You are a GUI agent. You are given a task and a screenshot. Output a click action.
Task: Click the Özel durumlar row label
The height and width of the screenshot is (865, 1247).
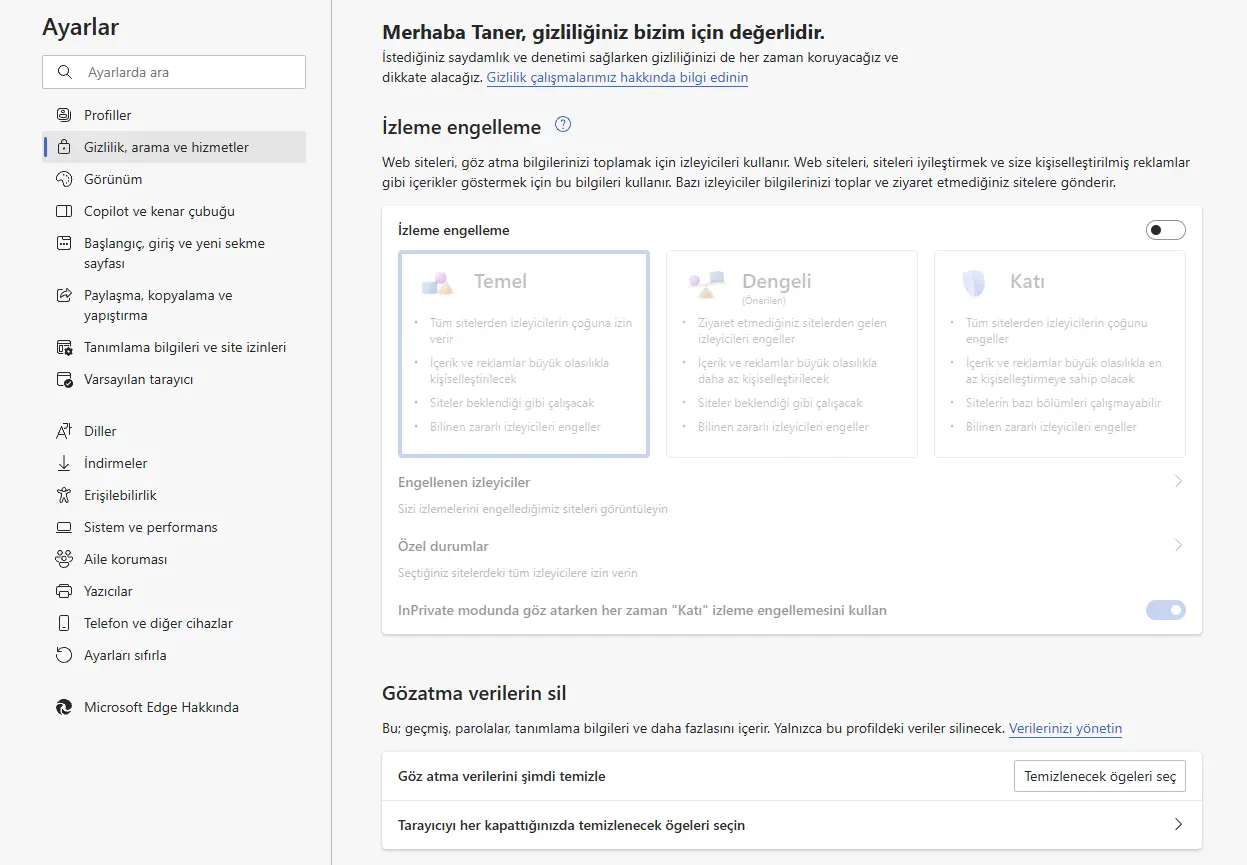tap(443, 546)
